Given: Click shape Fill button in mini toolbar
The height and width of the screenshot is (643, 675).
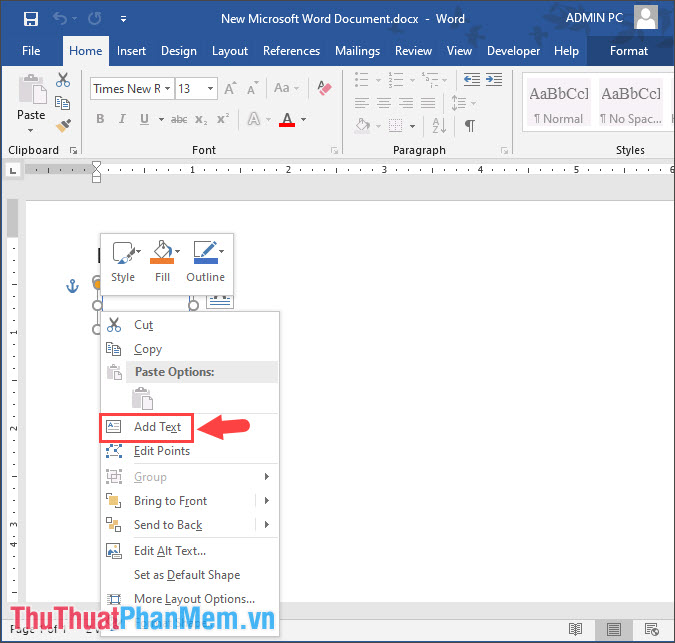Looking at the screenshot, I should pos(163,263).
